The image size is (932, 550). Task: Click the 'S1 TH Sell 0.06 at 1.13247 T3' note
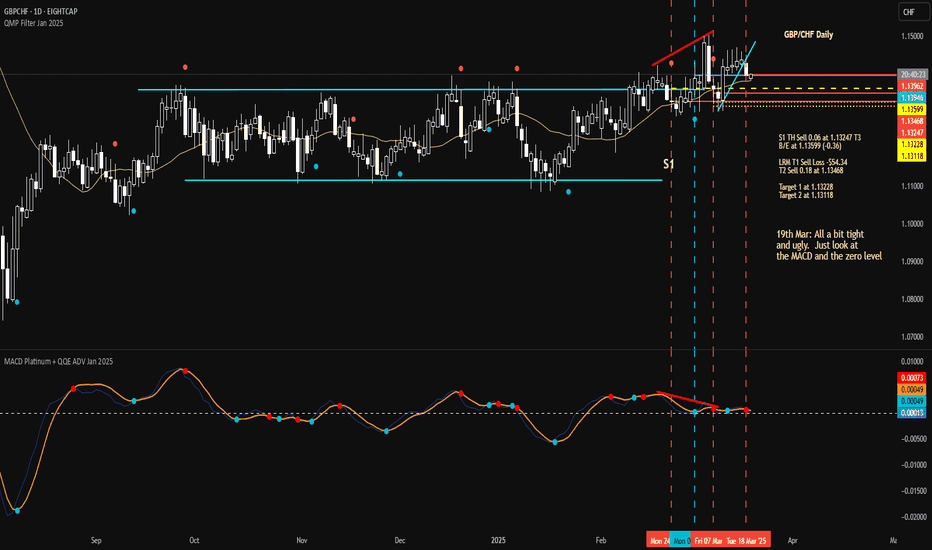click(820, 137)
